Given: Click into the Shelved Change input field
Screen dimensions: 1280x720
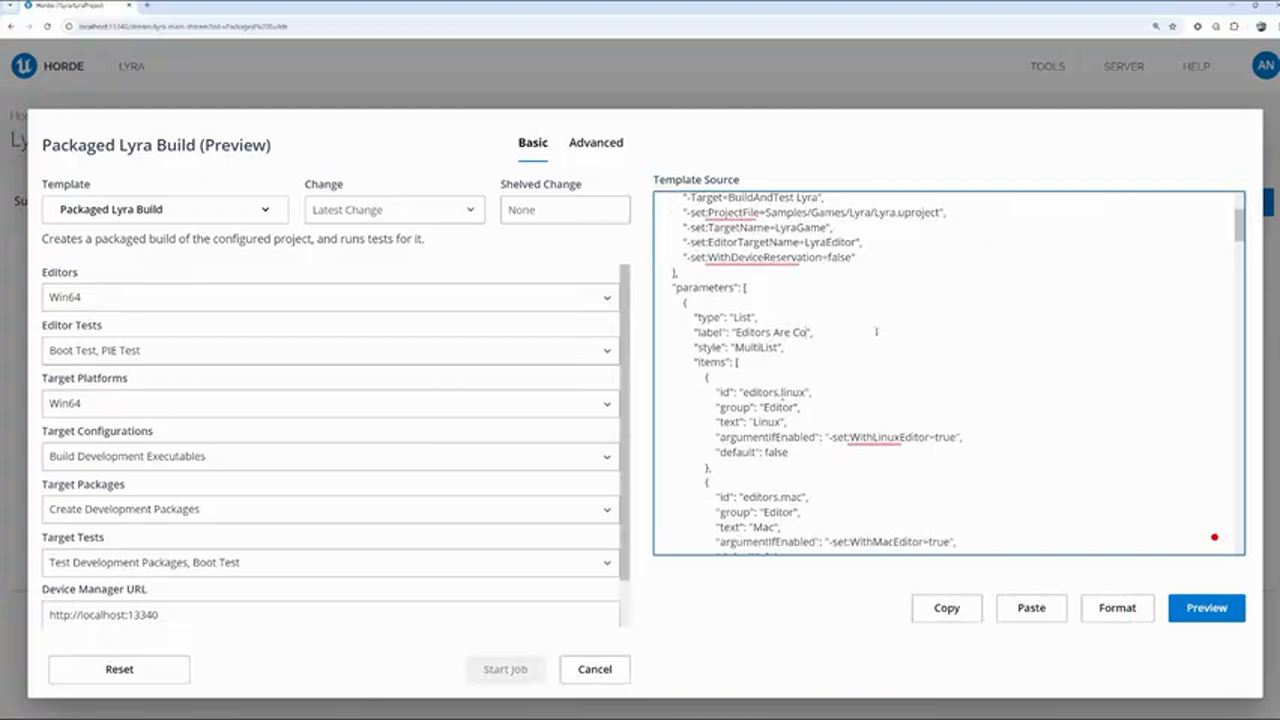Looking at the screenshot, I should click(x=565, y=210).
